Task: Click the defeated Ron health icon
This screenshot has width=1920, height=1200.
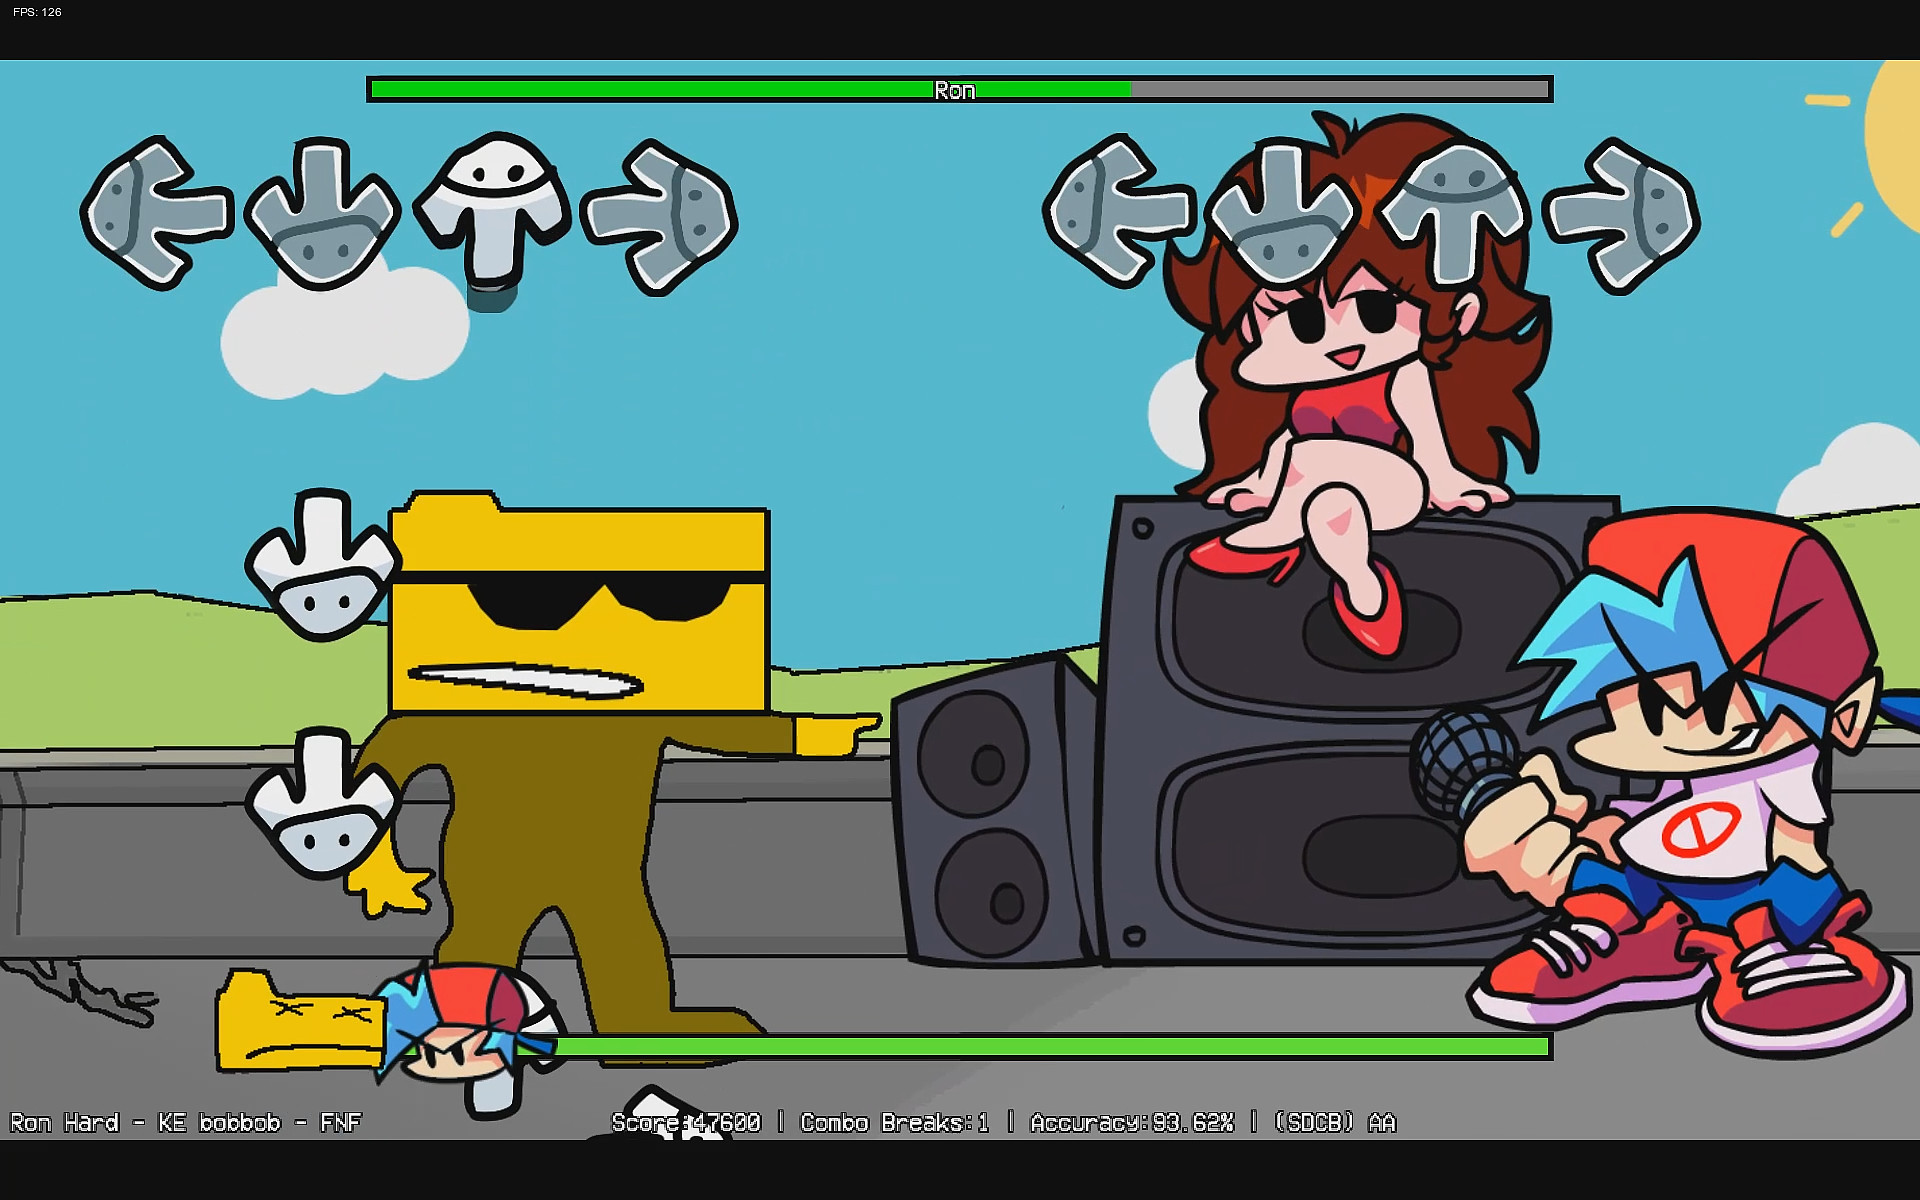Action: coord(300,1022)
